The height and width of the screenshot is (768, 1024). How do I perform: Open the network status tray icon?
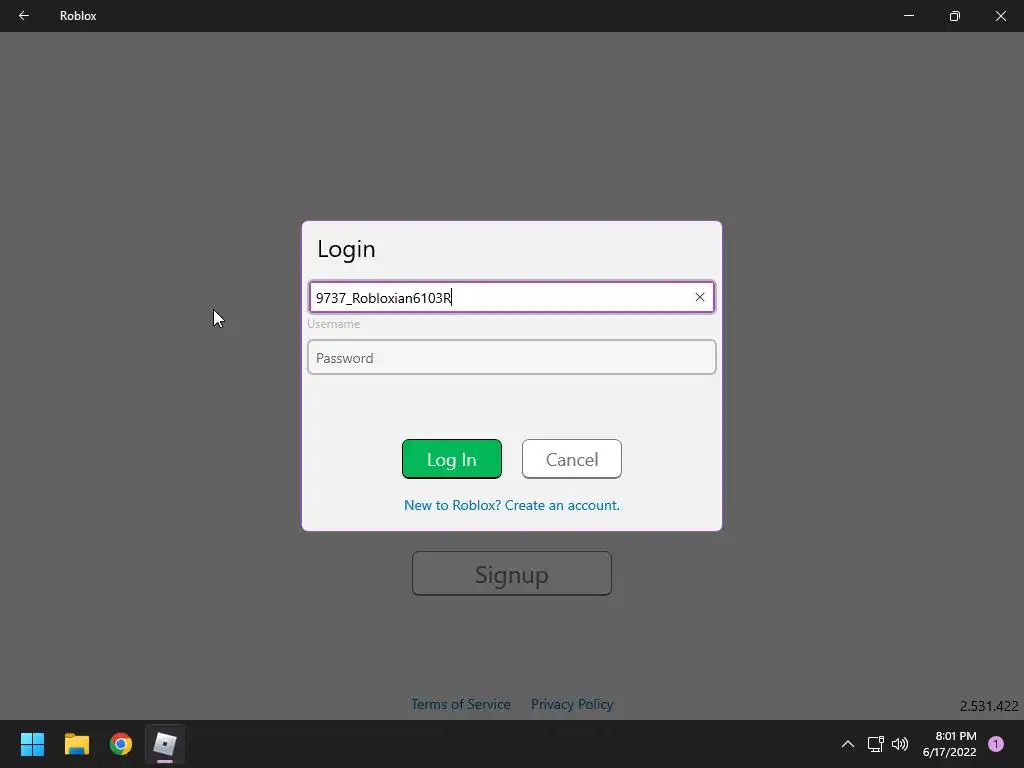[875, 744]
